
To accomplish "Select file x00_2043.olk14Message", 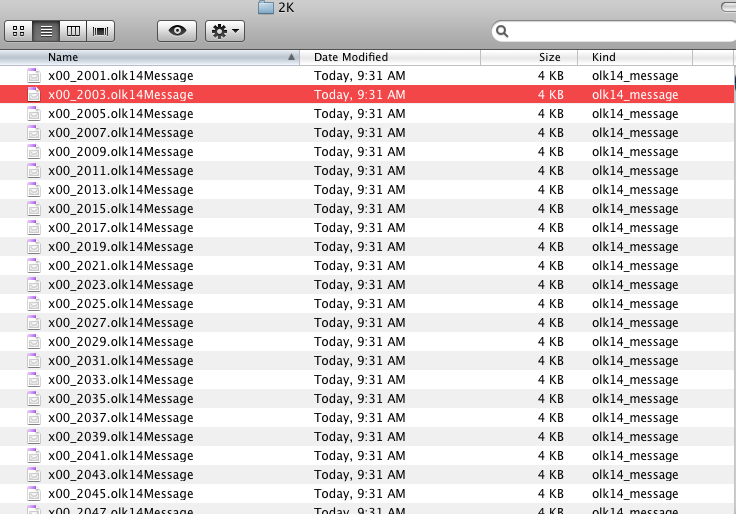I will [366, 475].
